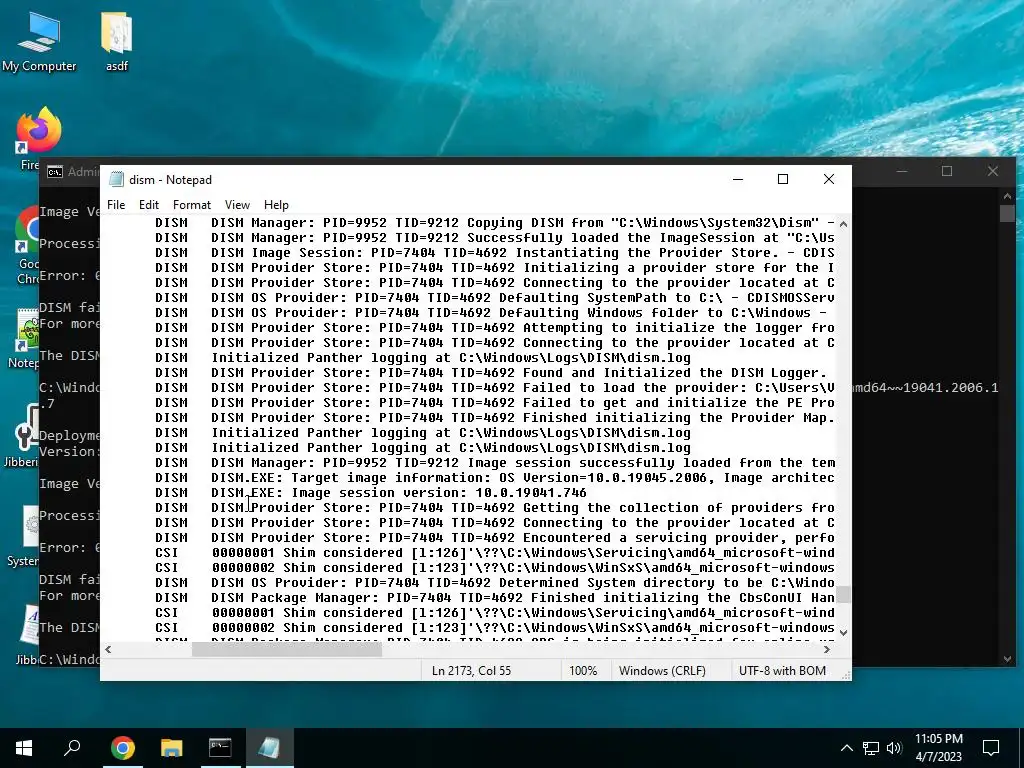
Task: Click line 'DISM.EXE: Image session version: 10.0.19041.746'
Action: (398, 492)
